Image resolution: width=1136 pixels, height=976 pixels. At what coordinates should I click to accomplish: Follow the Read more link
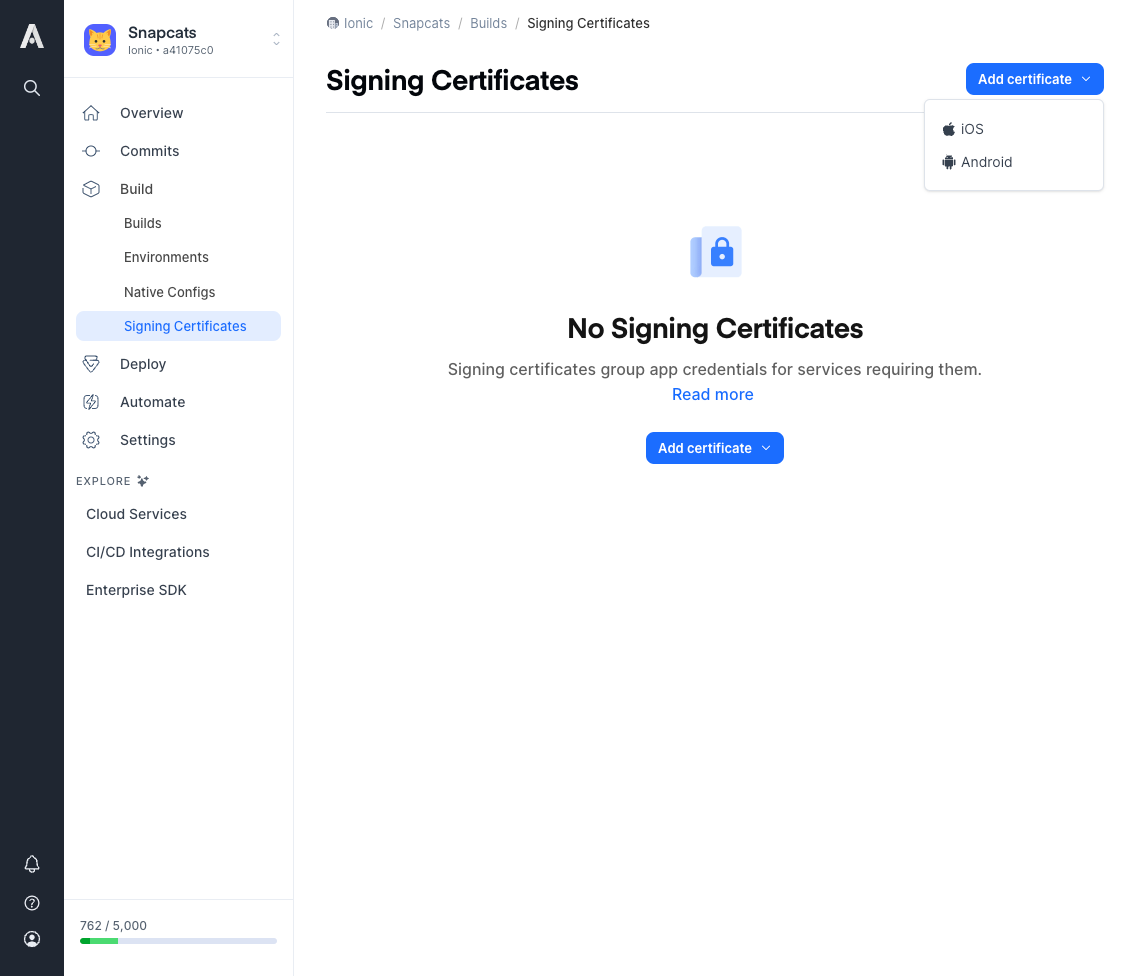(713, 394)
